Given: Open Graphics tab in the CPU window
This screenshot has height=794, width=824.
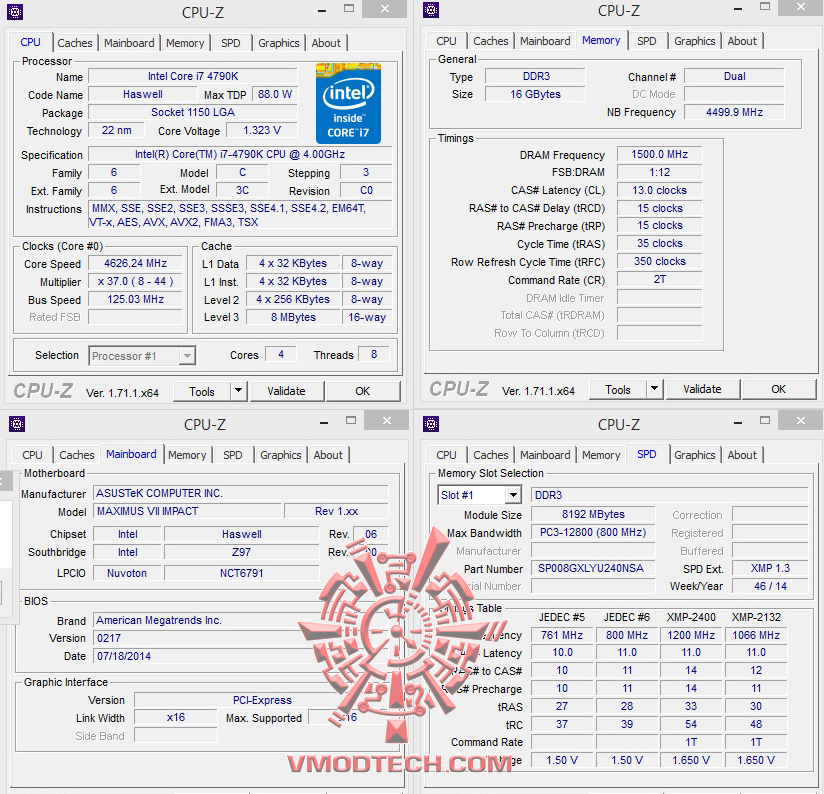Looking at the screenshot, I should point(279,43).
